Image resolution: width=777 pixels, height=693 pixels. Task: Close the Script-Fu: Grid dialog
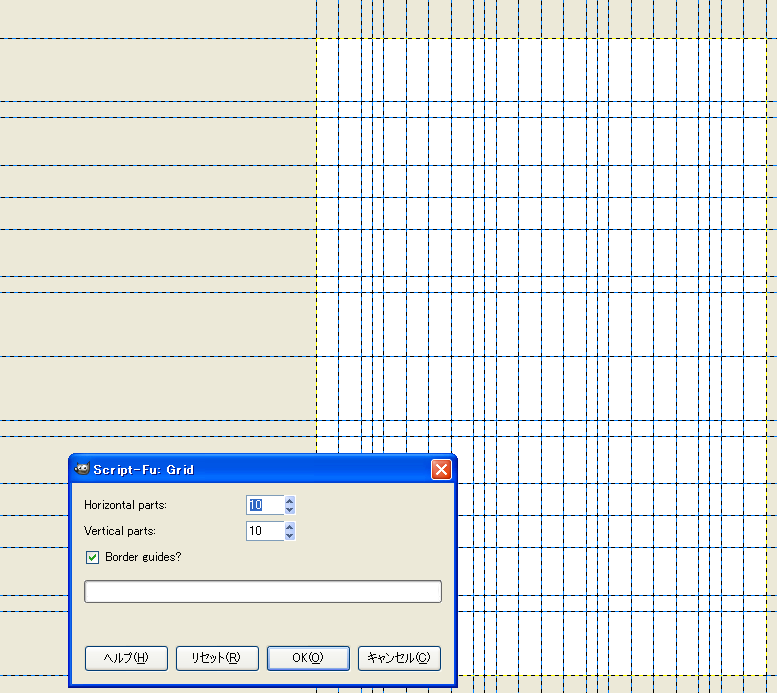[x=441, y=469]
